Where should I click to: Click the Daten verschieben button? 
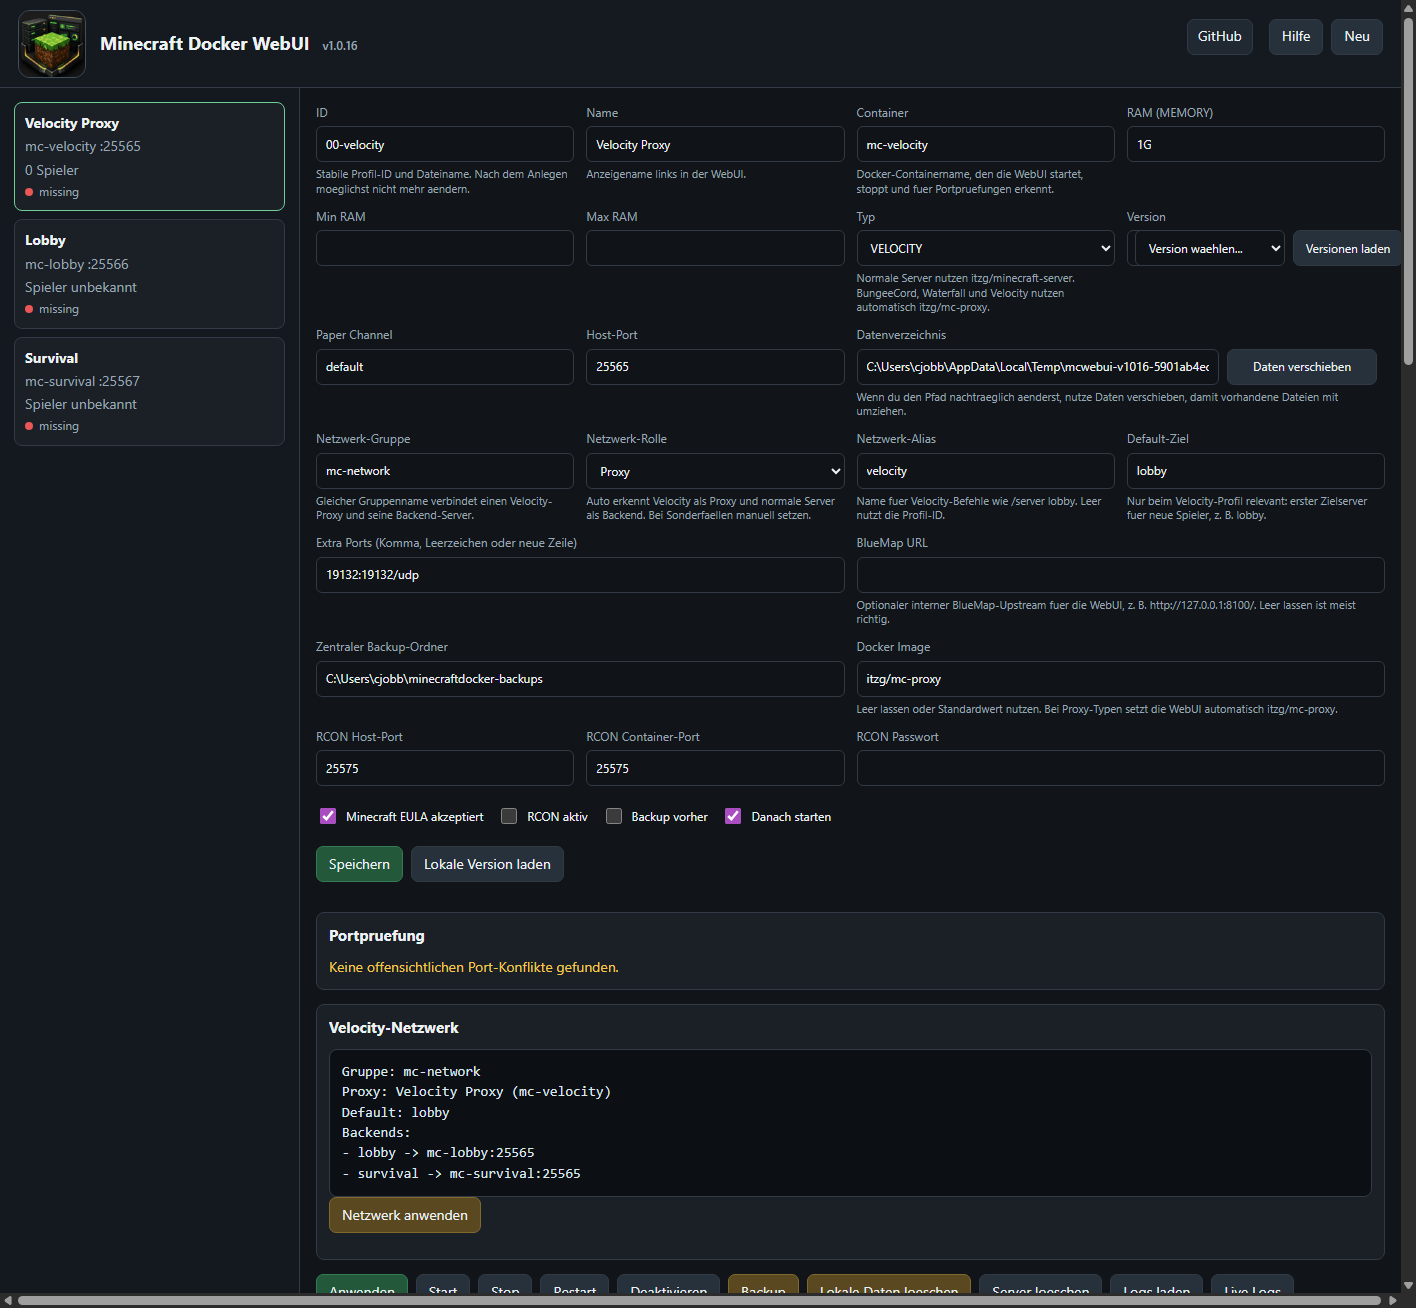point(1302,367)
